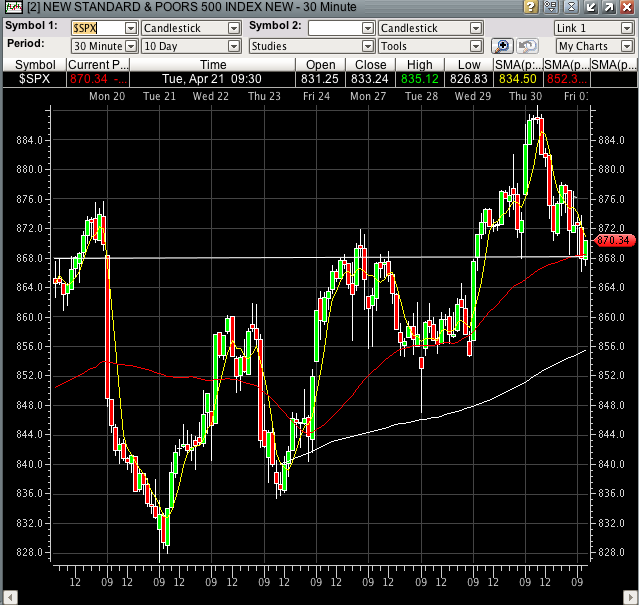Click the Current Price column header
The height and width of the screenshot is (605, 639).
pos(98,64)
